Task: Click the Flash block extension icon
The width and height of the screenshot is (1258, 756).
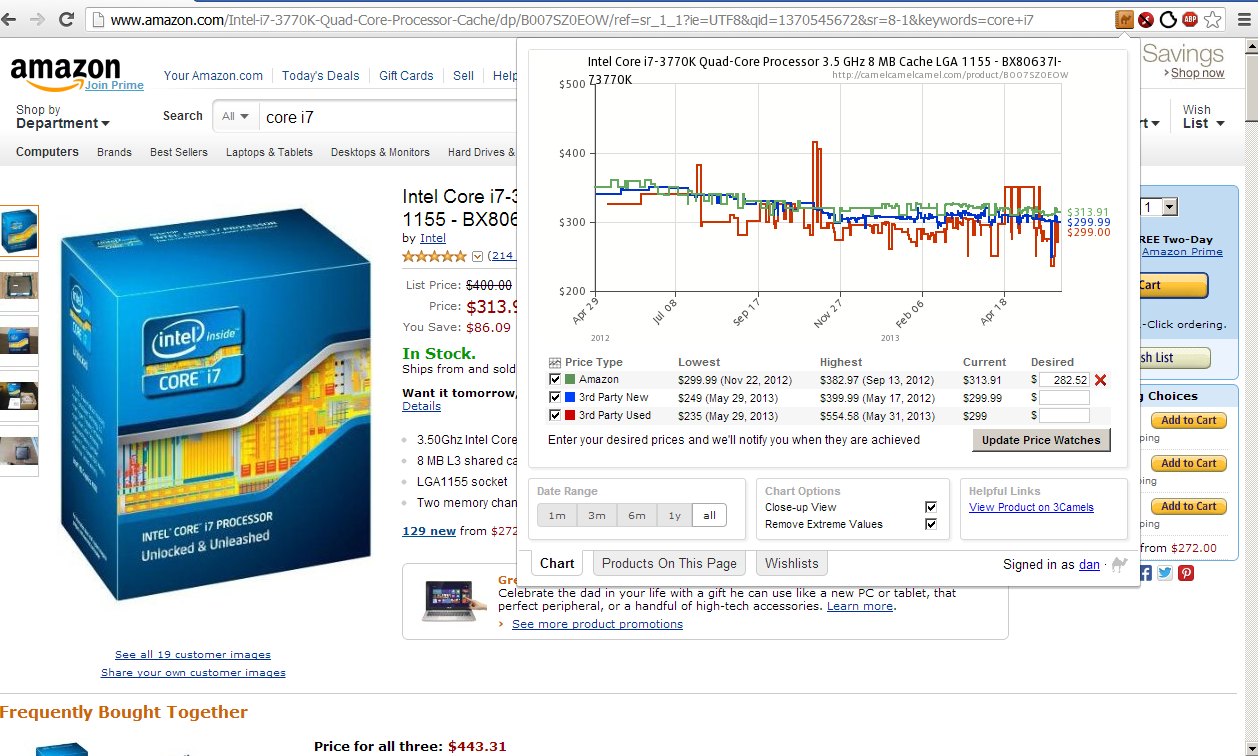Action: 1146,19
